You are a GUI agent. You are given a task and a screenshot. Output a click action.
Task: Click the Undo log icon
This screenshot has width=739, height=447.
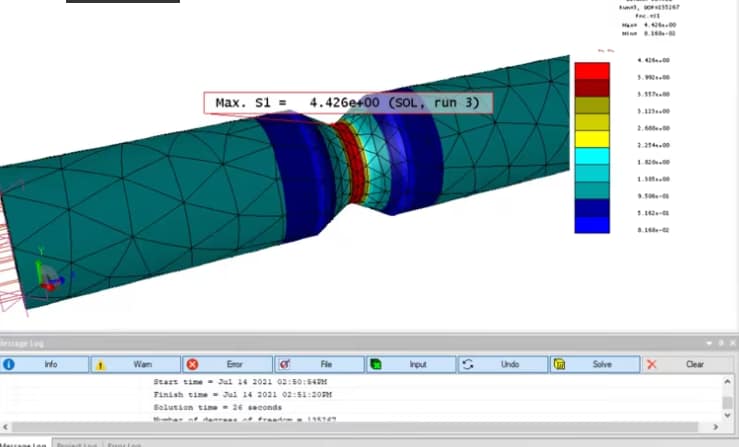coord(467,365)
